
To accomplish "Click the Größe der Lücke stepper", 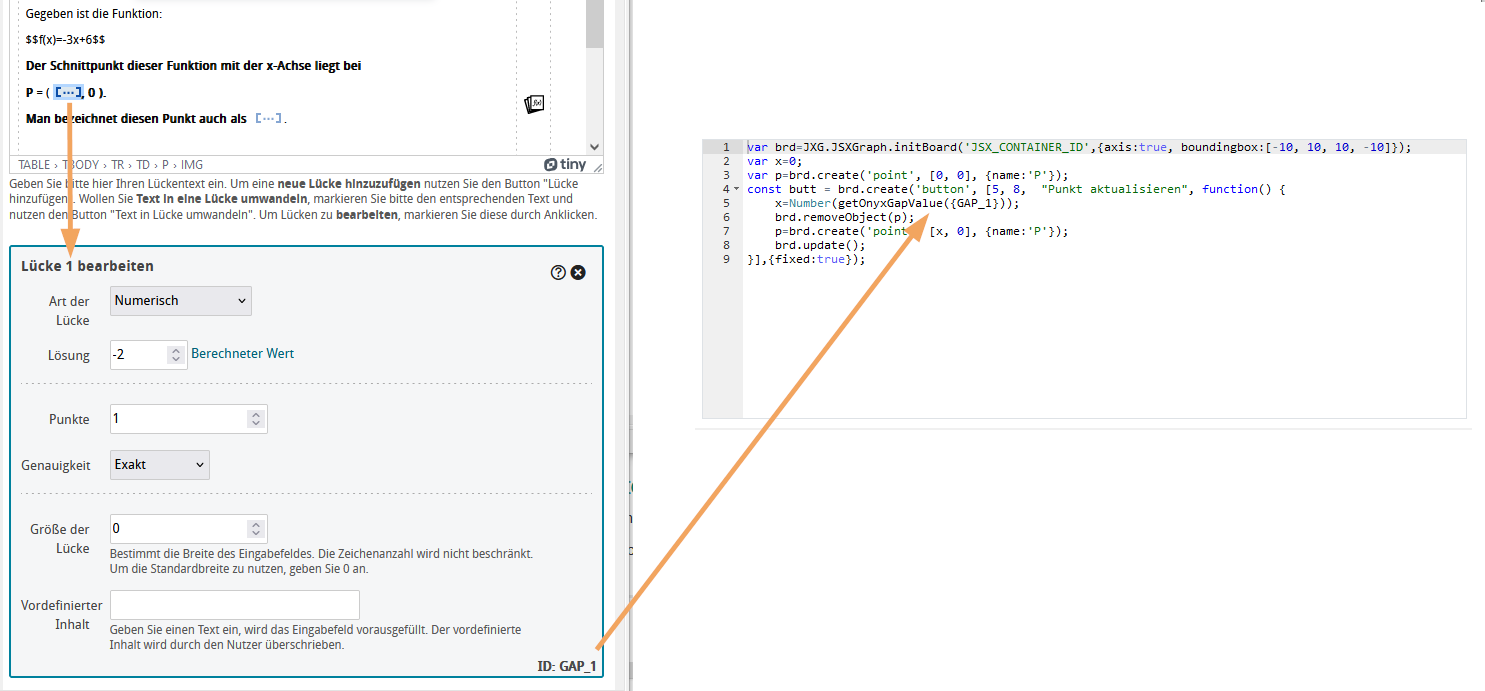I will point(256,529).
